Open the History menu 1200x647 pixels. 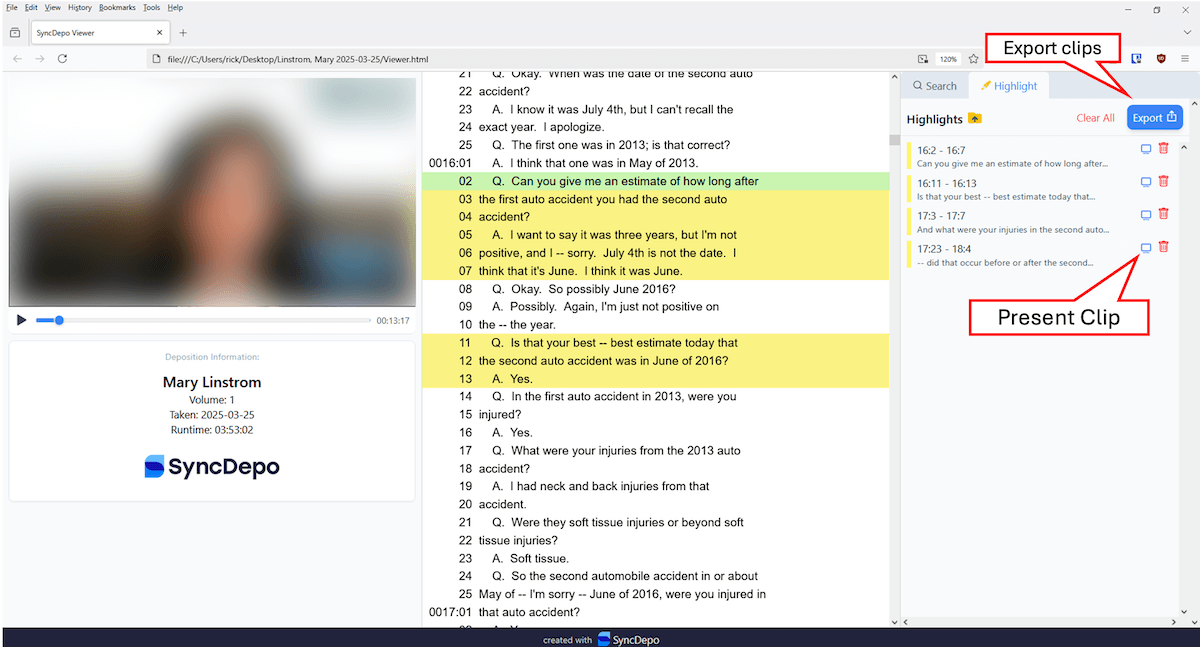click(80, 7)
